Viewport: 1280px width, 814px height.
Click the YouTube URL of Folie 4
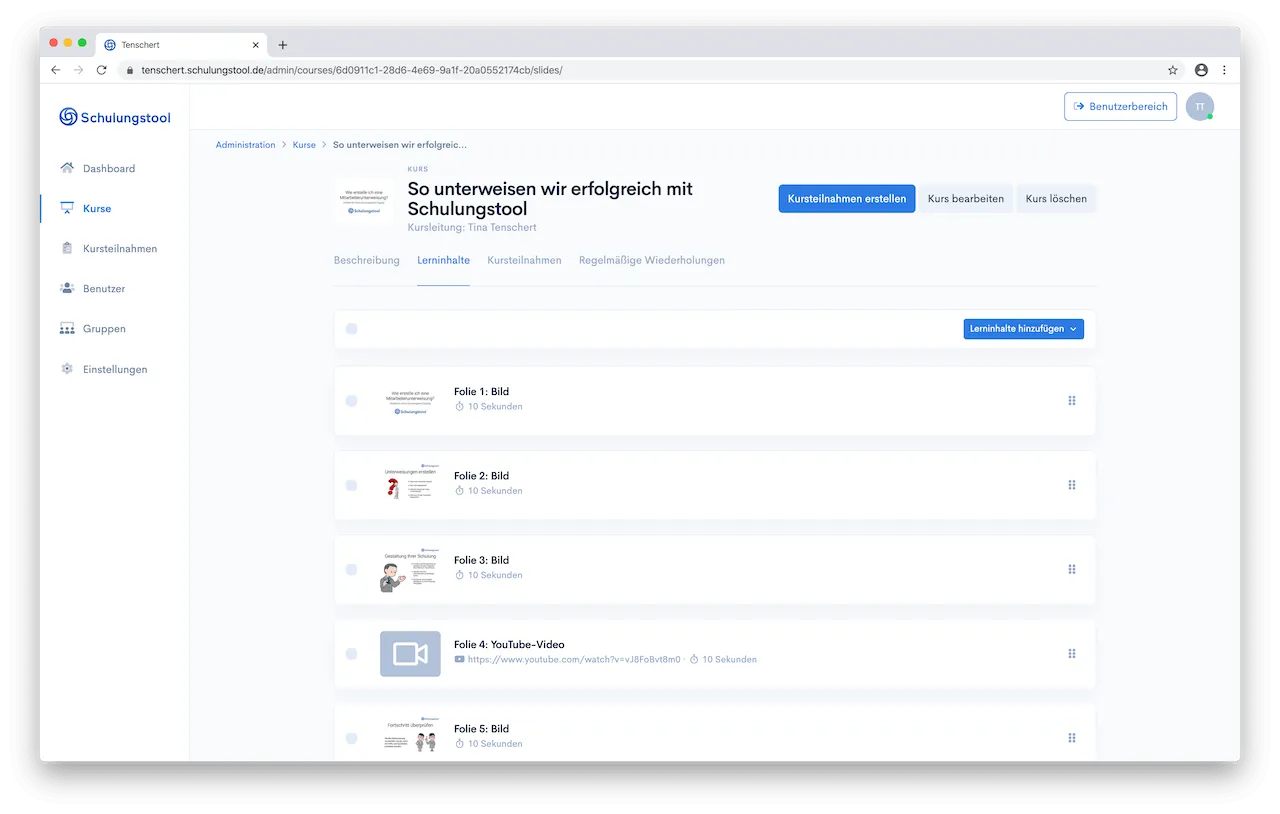[x=574, y=659]
